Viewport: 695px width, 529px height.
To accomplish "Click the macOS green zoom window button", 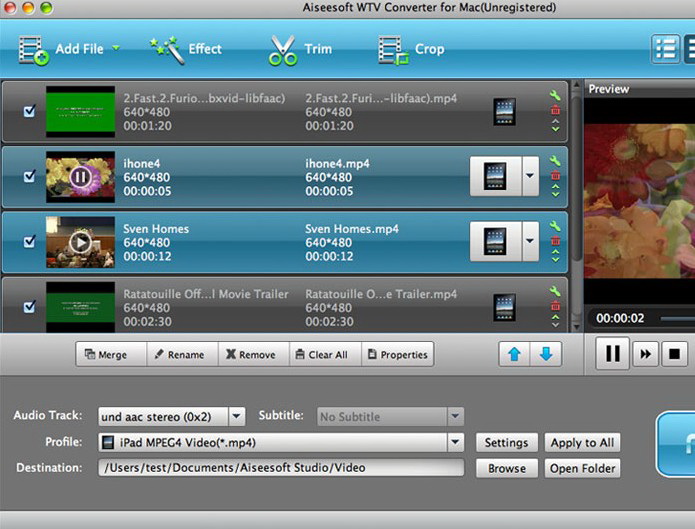I will click(x=46, y=7).
